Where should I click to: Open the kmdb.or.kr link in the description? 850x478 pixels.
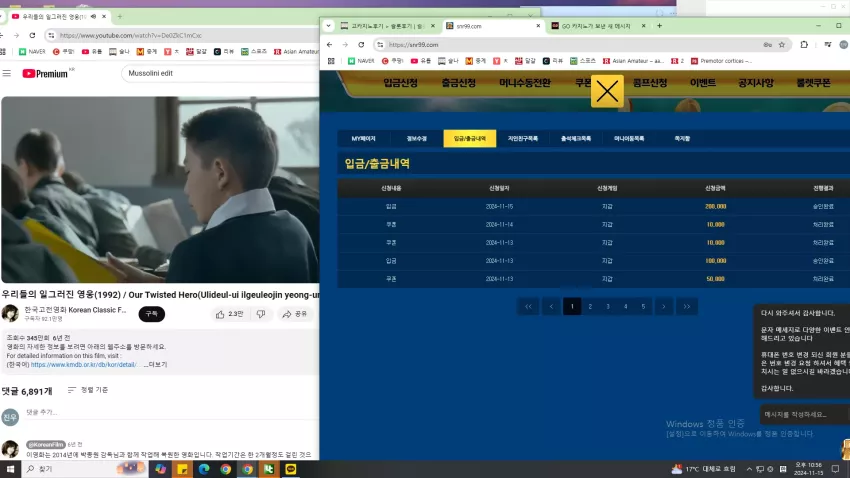83,365
